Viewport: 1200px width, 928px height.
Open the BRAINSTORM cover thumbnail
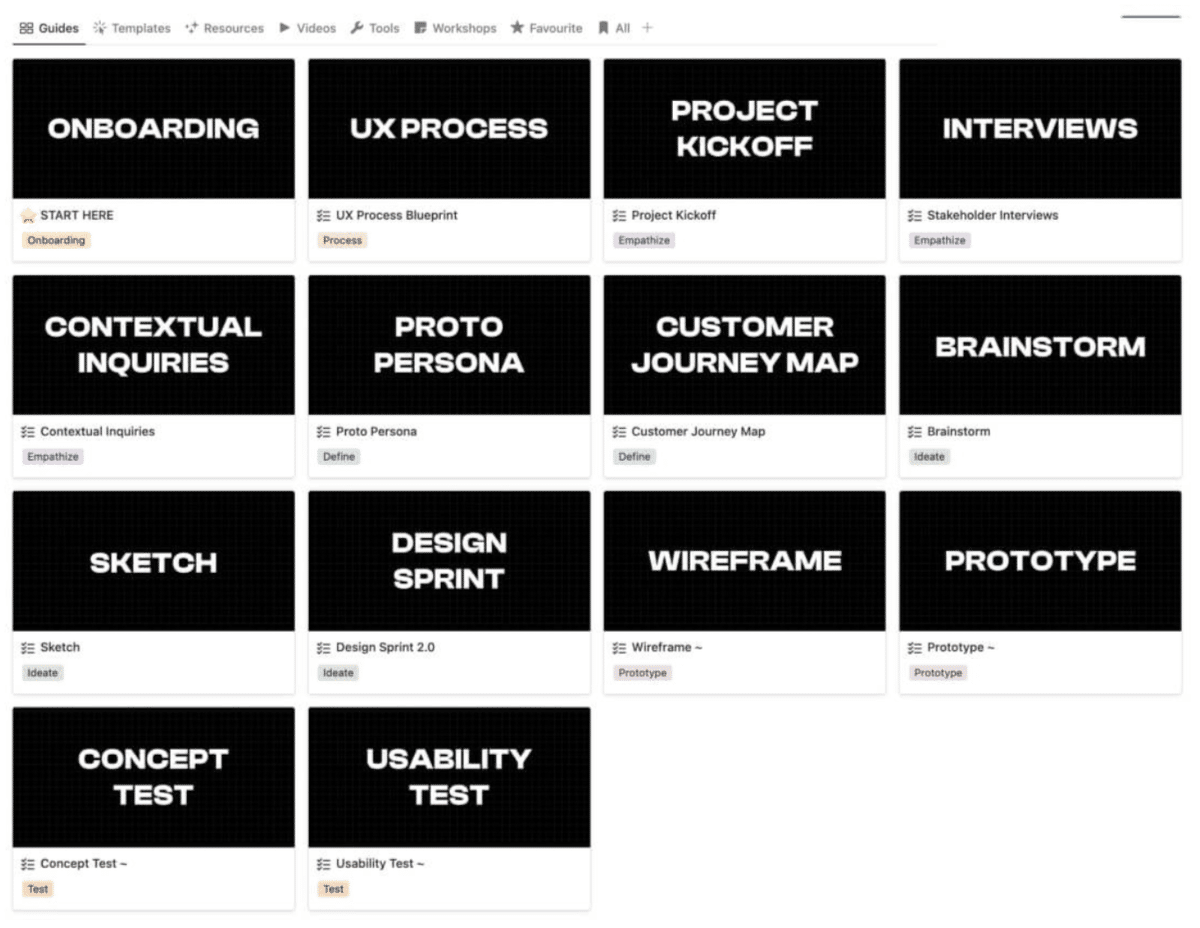[x=1040, y=345]
